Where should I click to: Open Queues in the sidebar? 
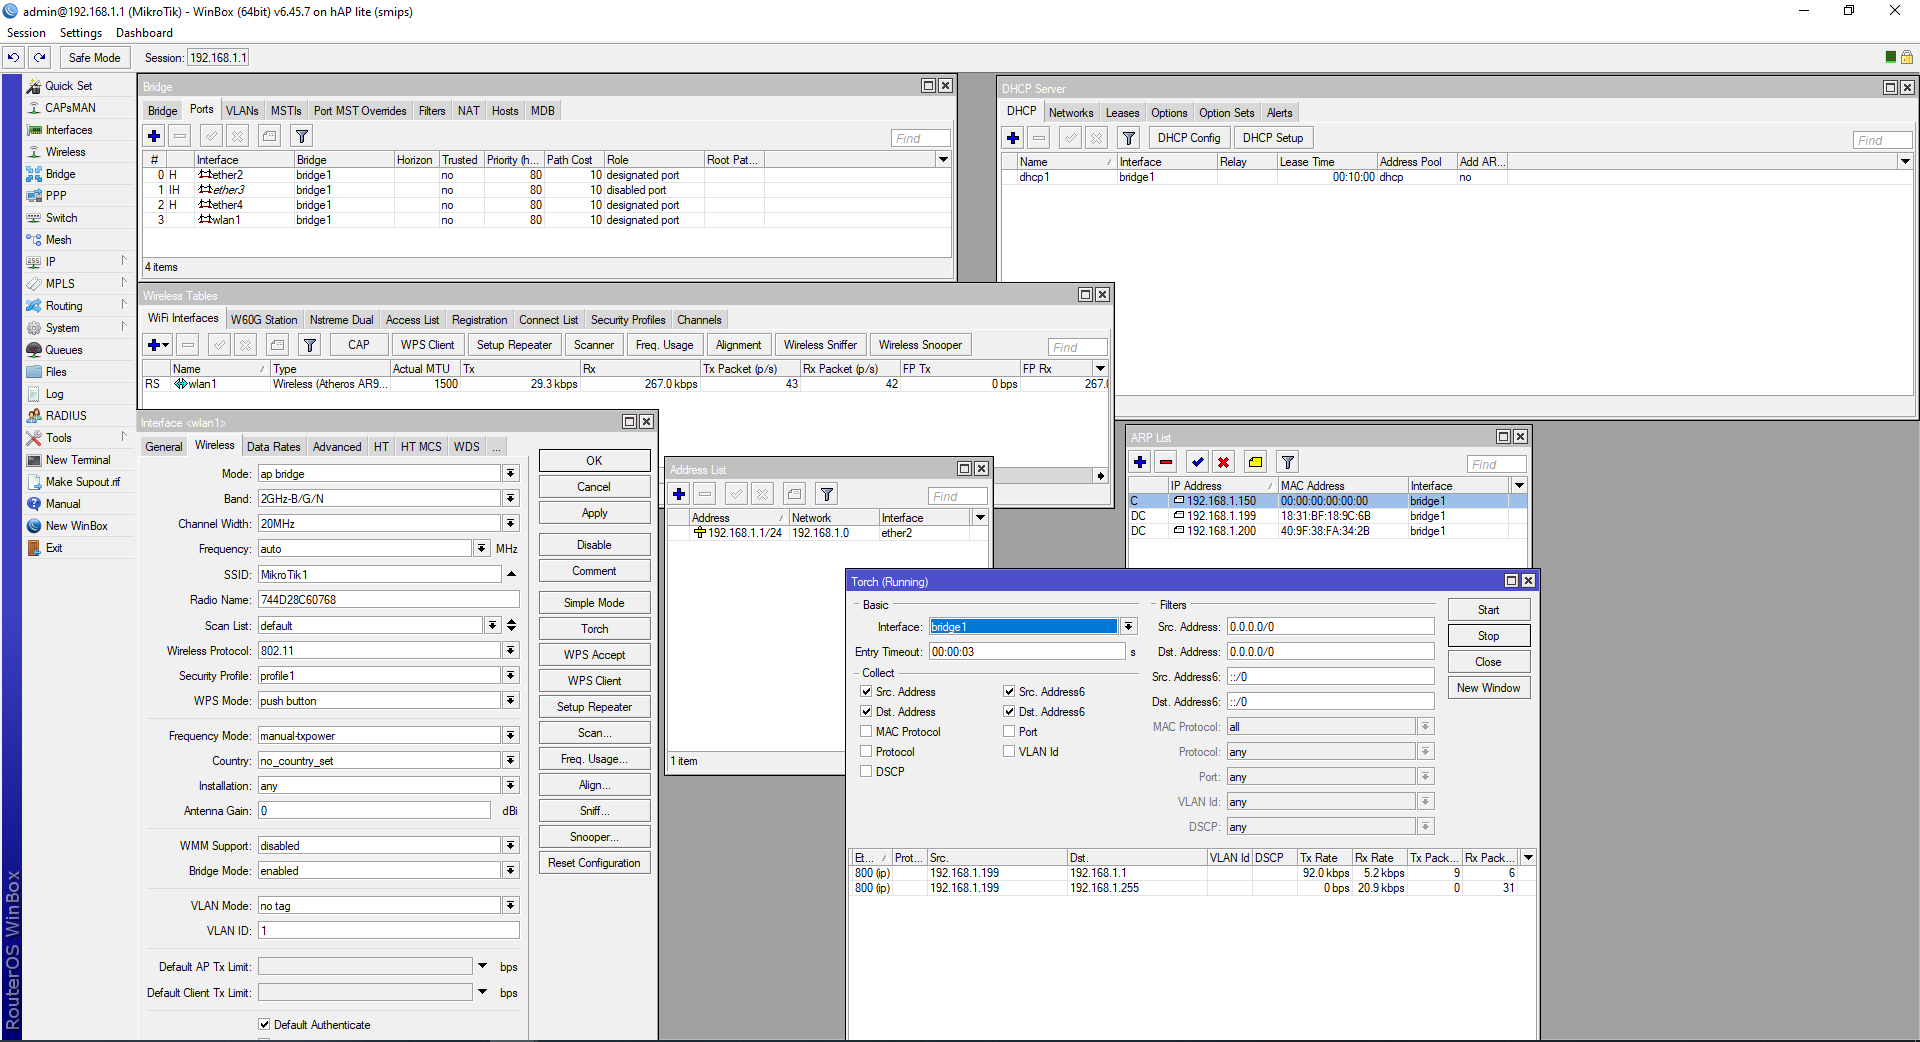64,350
